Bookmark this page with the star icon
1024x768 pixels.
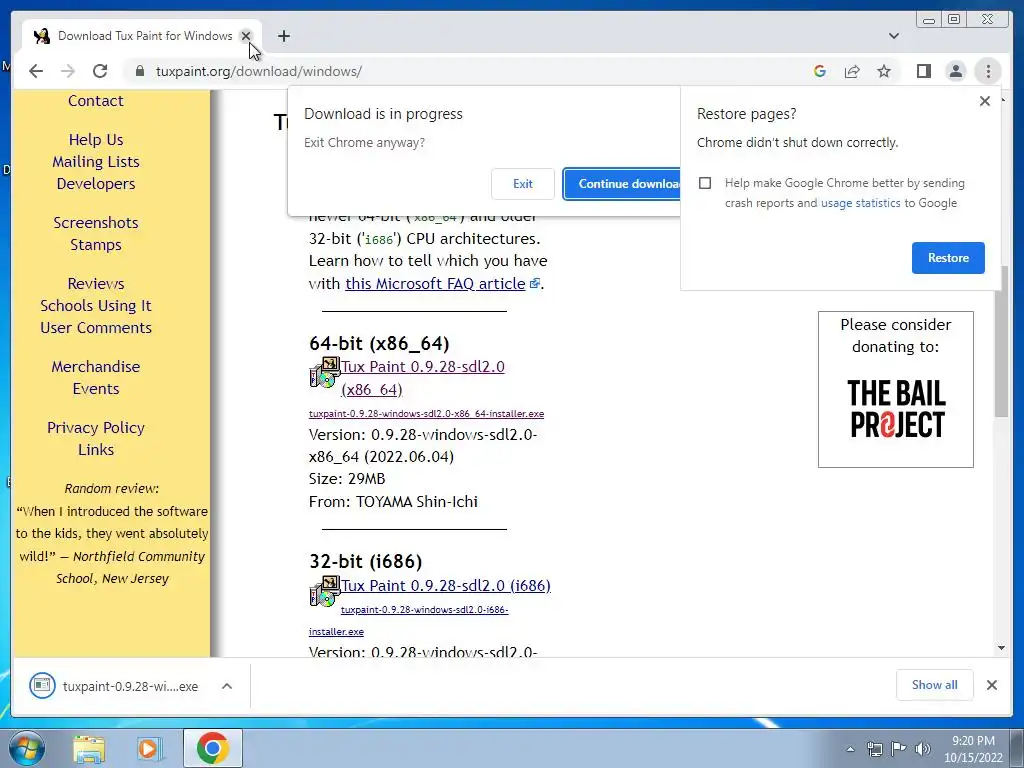[x=884, y=71]
